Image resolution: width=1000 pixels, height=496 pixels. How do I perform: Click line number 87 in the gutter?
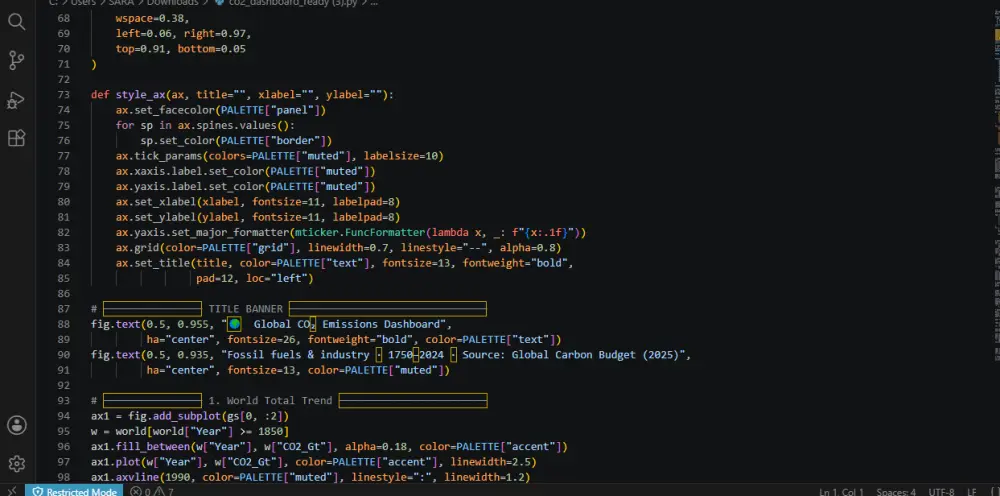click(x=63, y=309)
